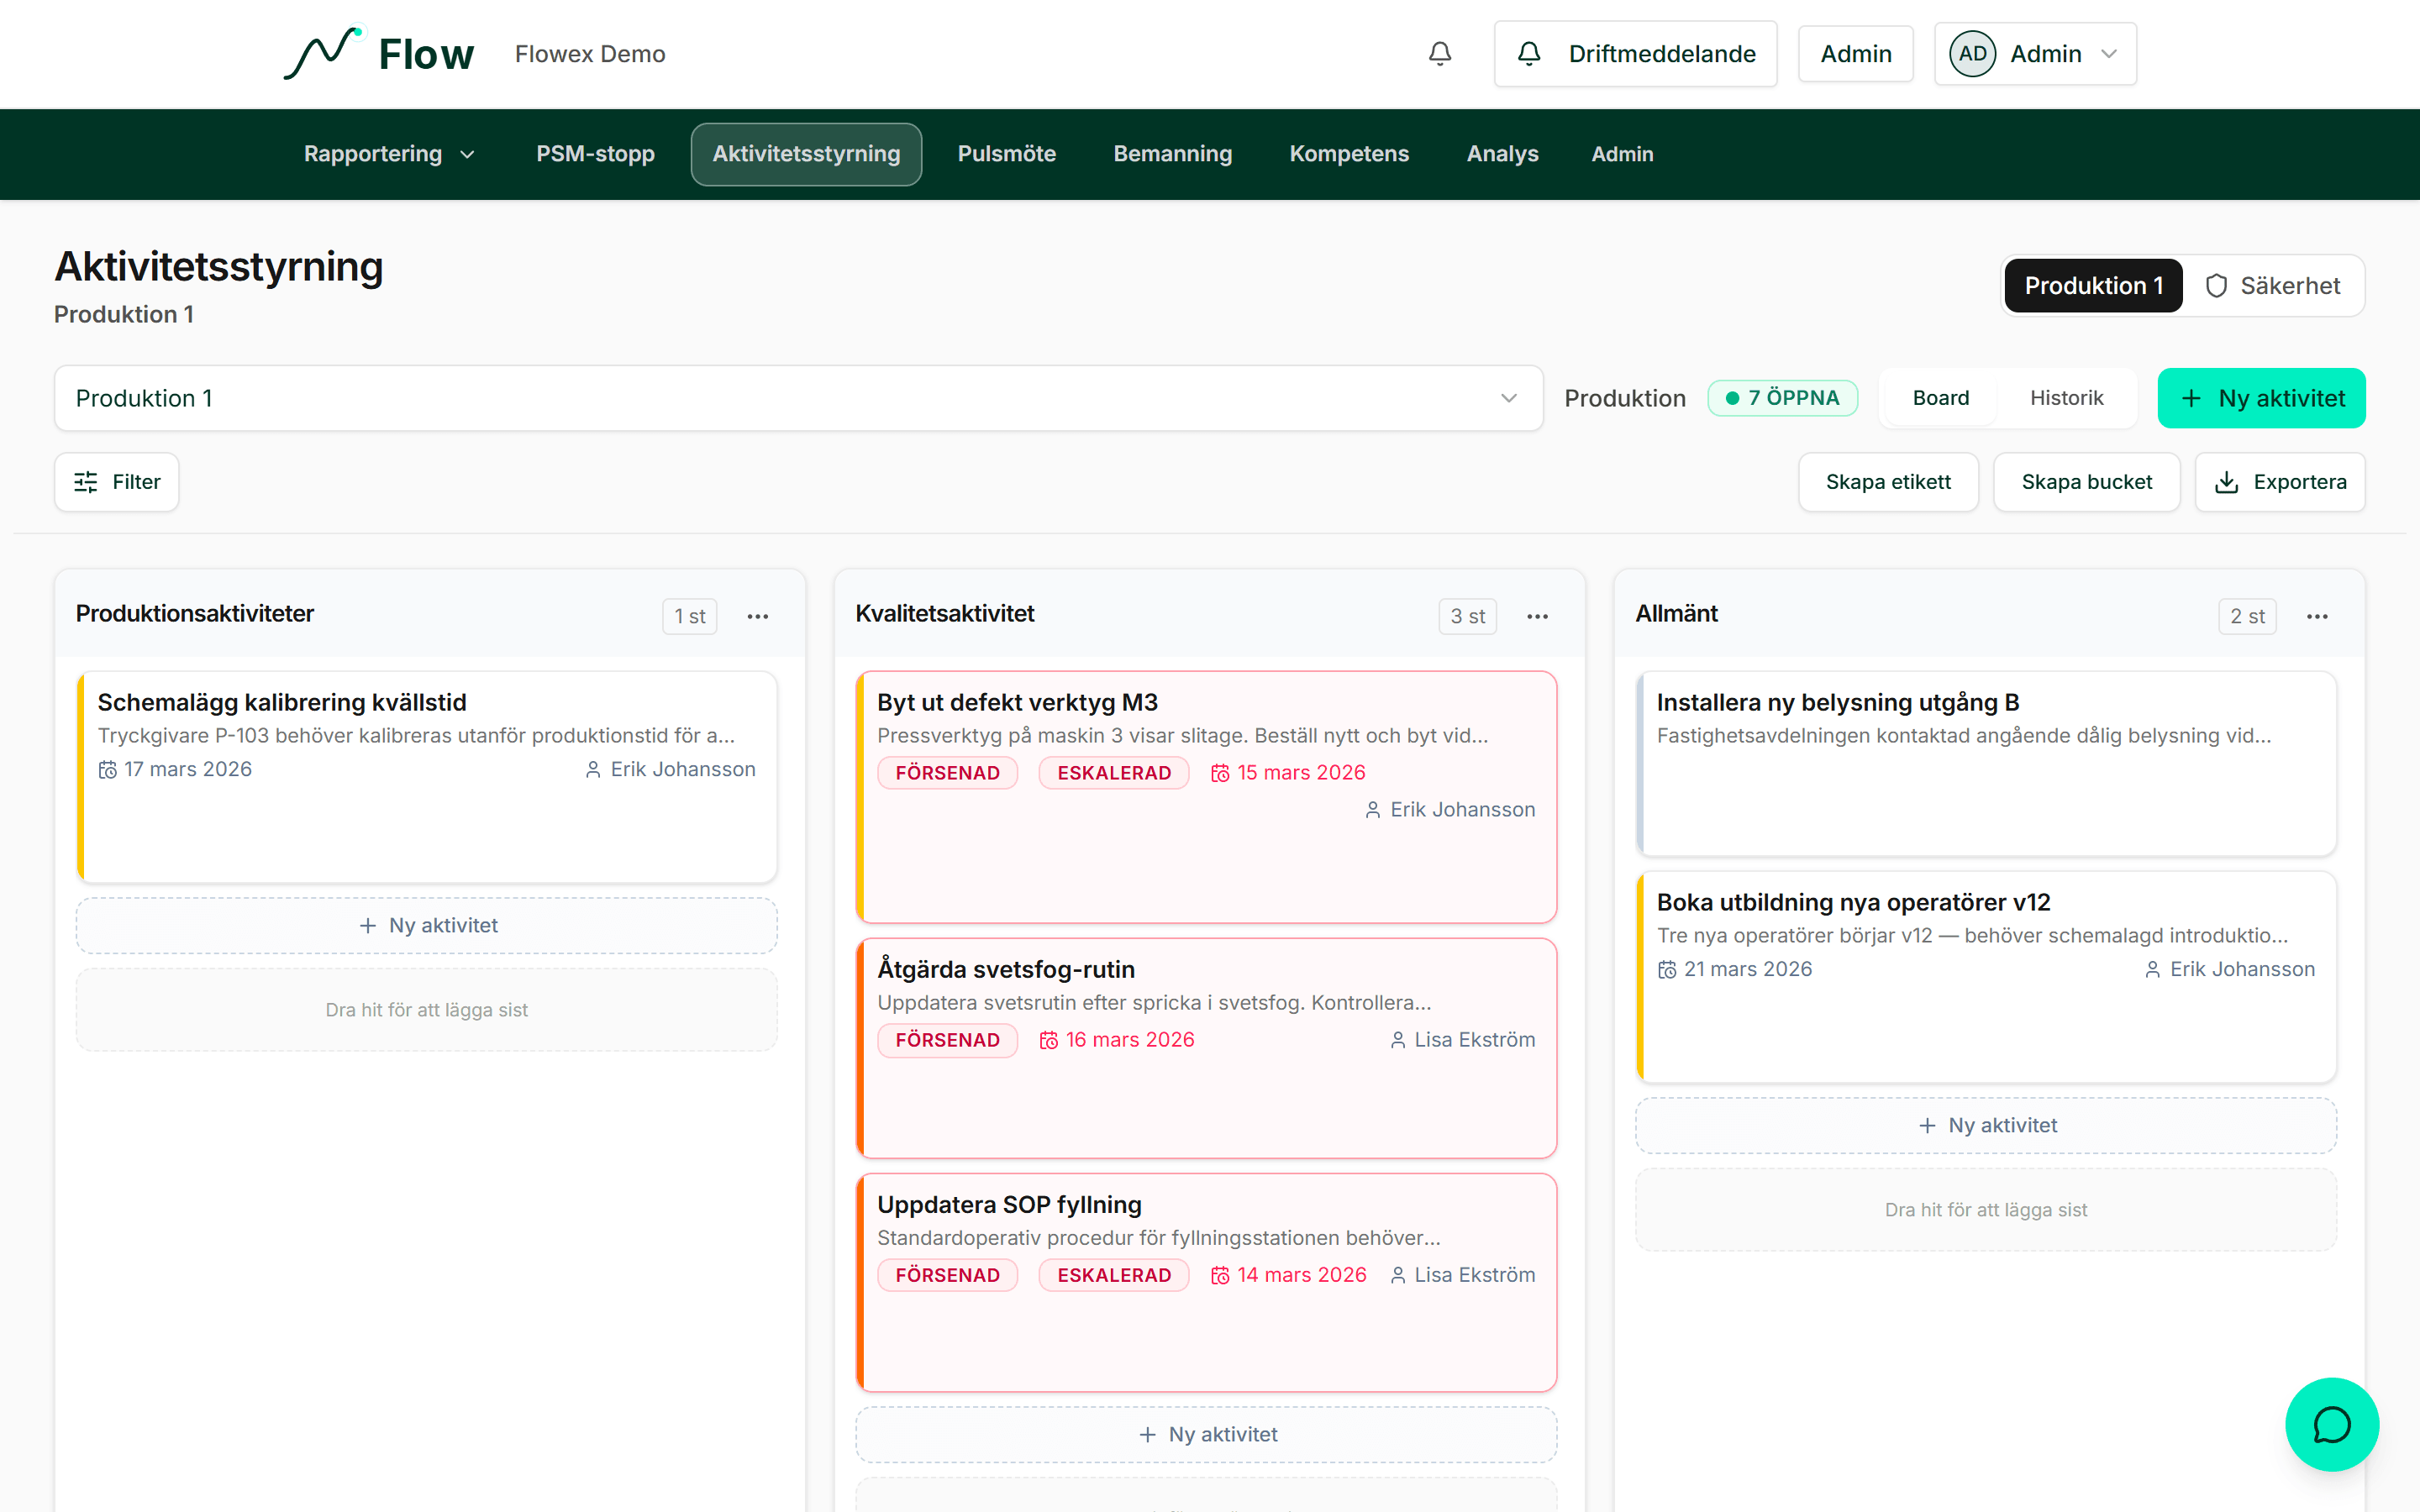Open the Admin account dropdown
This screenshot has height=1512, width=2420.
pyautogui.click(x=2035, y=53)
